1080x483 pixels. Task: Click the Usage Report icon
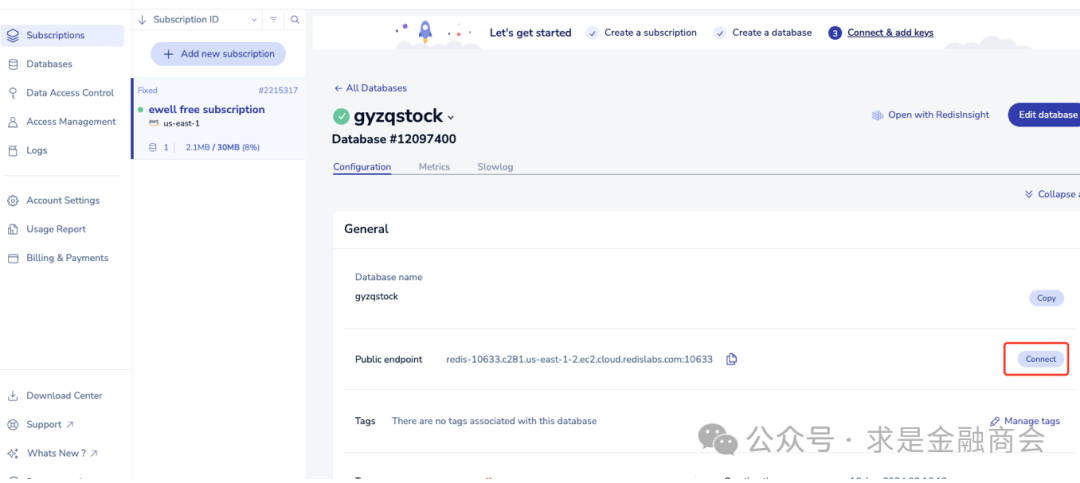(x=12, y=229)
